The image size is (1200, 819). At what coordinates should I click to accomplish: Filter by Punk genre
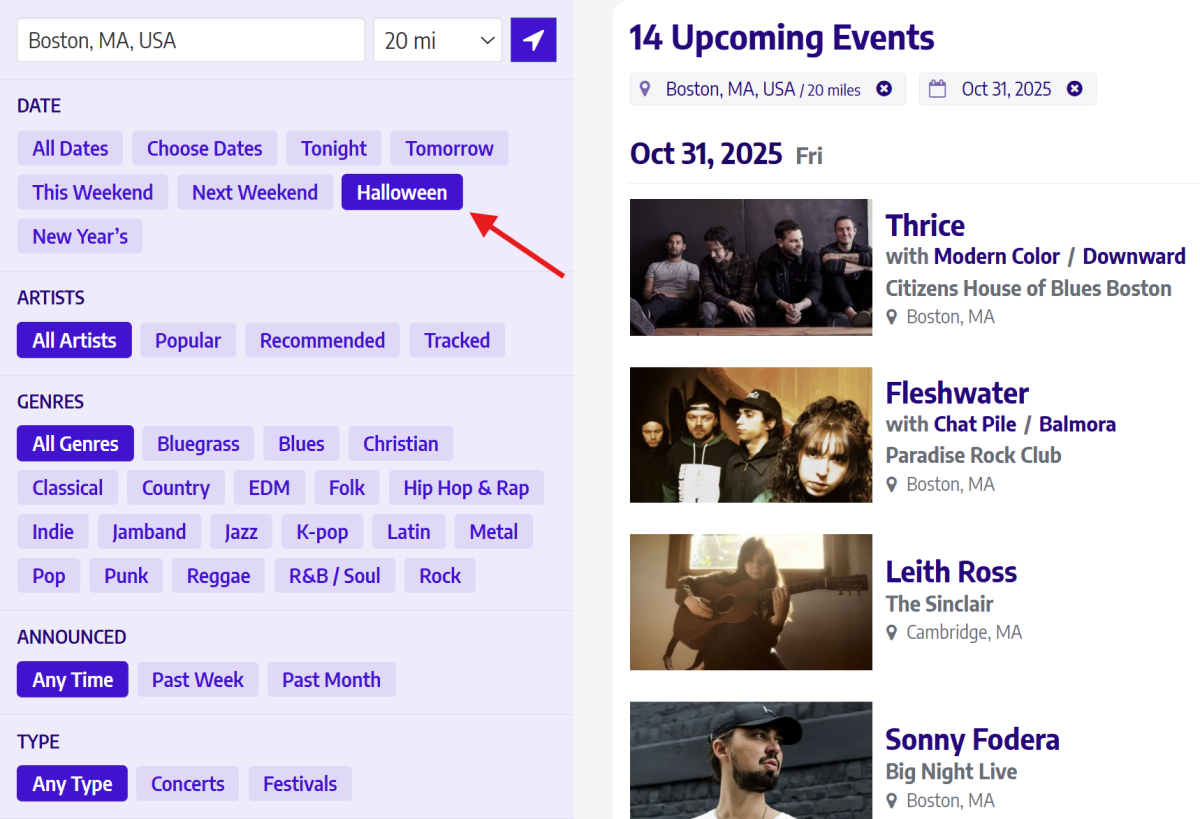pos(126,576)
